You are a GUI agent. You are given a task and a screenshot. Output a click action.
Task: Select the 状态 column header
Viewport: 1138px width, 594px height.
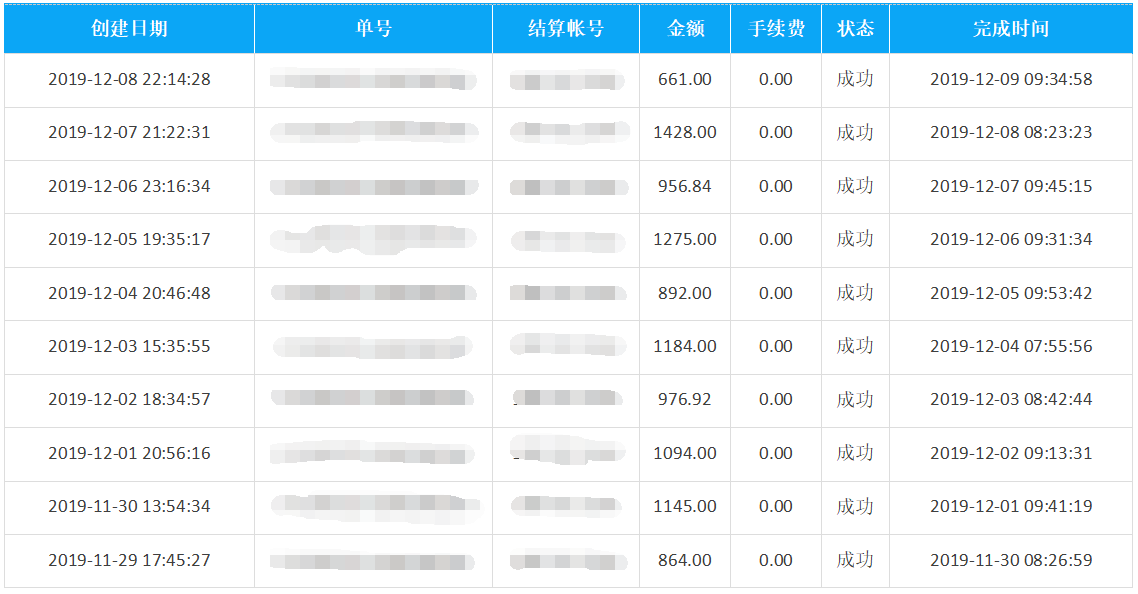855,29
